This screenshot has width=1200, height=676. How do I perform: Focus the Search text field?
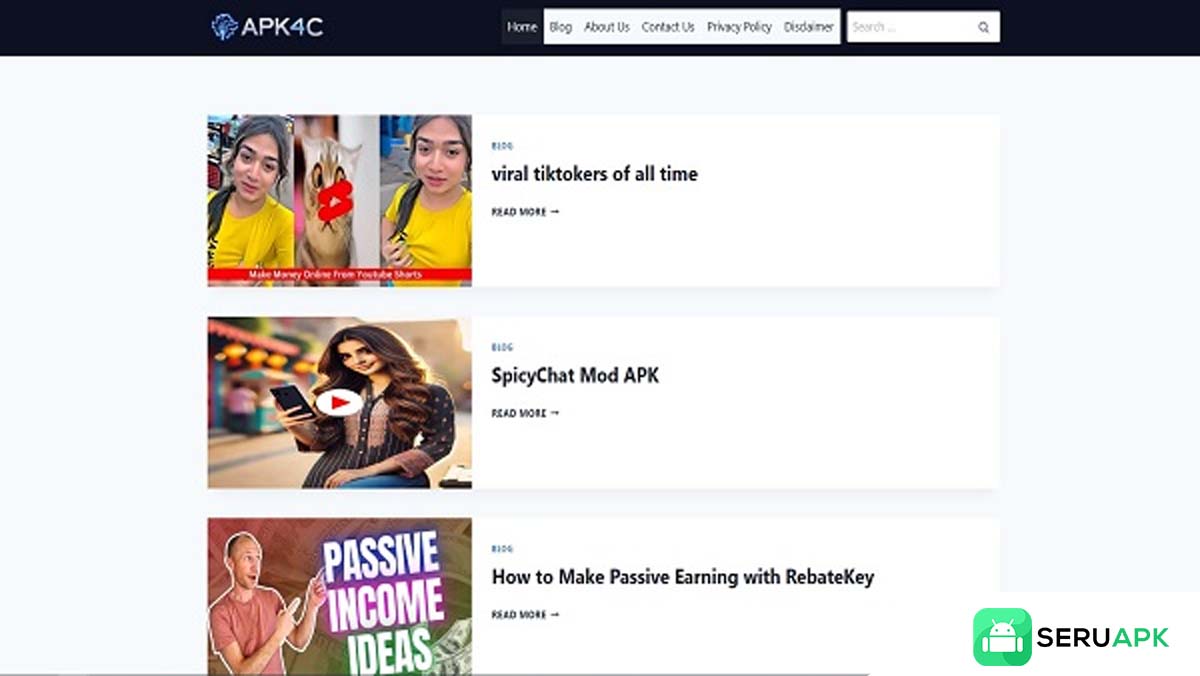pos(908,27)
